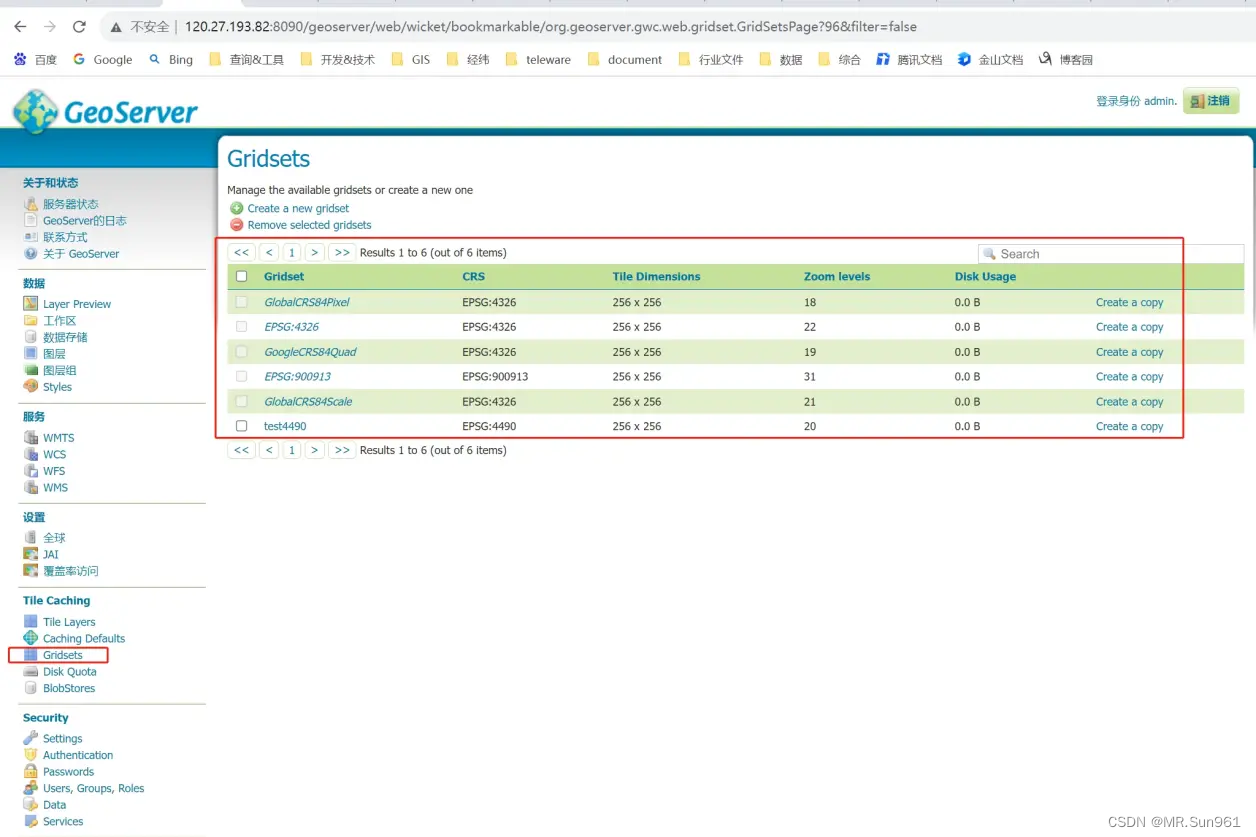
Task: Click the Security Settings wrench icon
Action: pos(31,738)
